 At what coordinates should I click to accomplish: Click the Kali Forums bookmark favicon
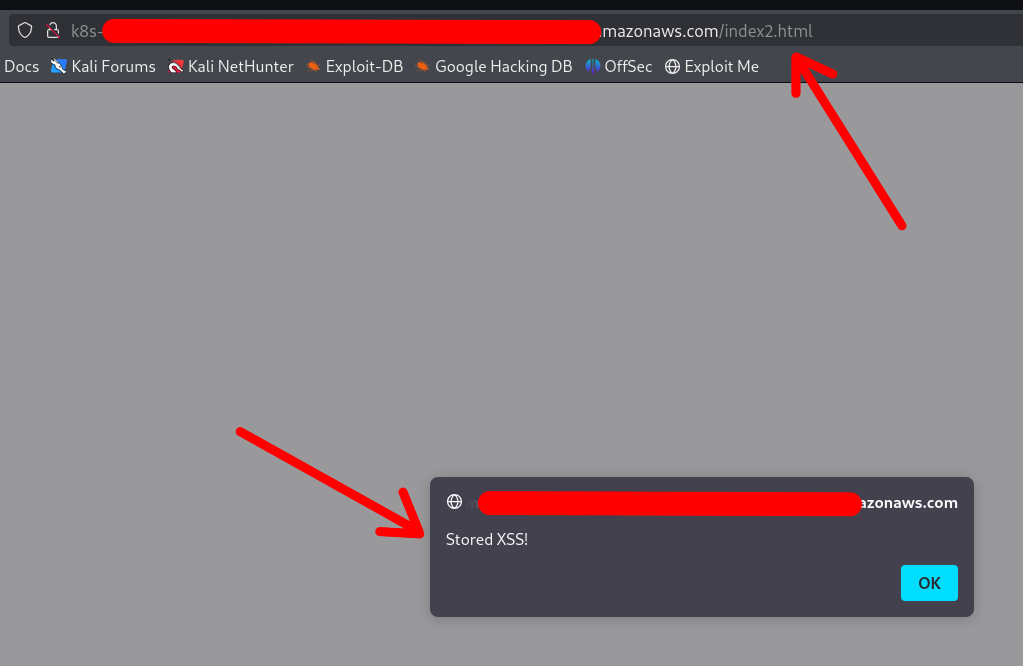point(60,66)
